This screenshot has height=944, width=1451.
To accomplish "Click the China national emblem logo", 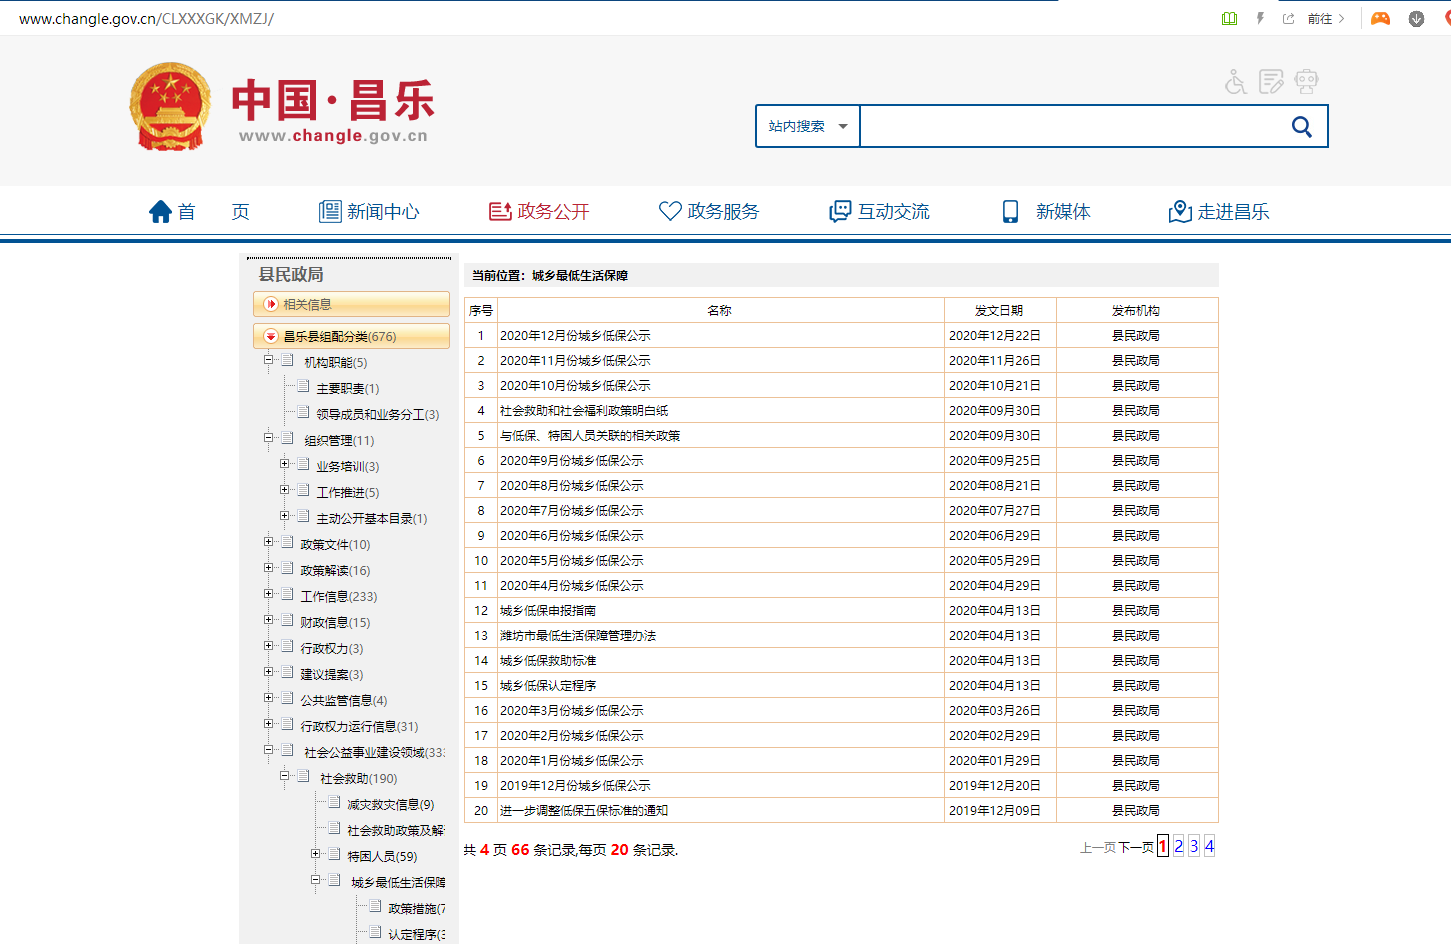I will [x=170, y=107].
